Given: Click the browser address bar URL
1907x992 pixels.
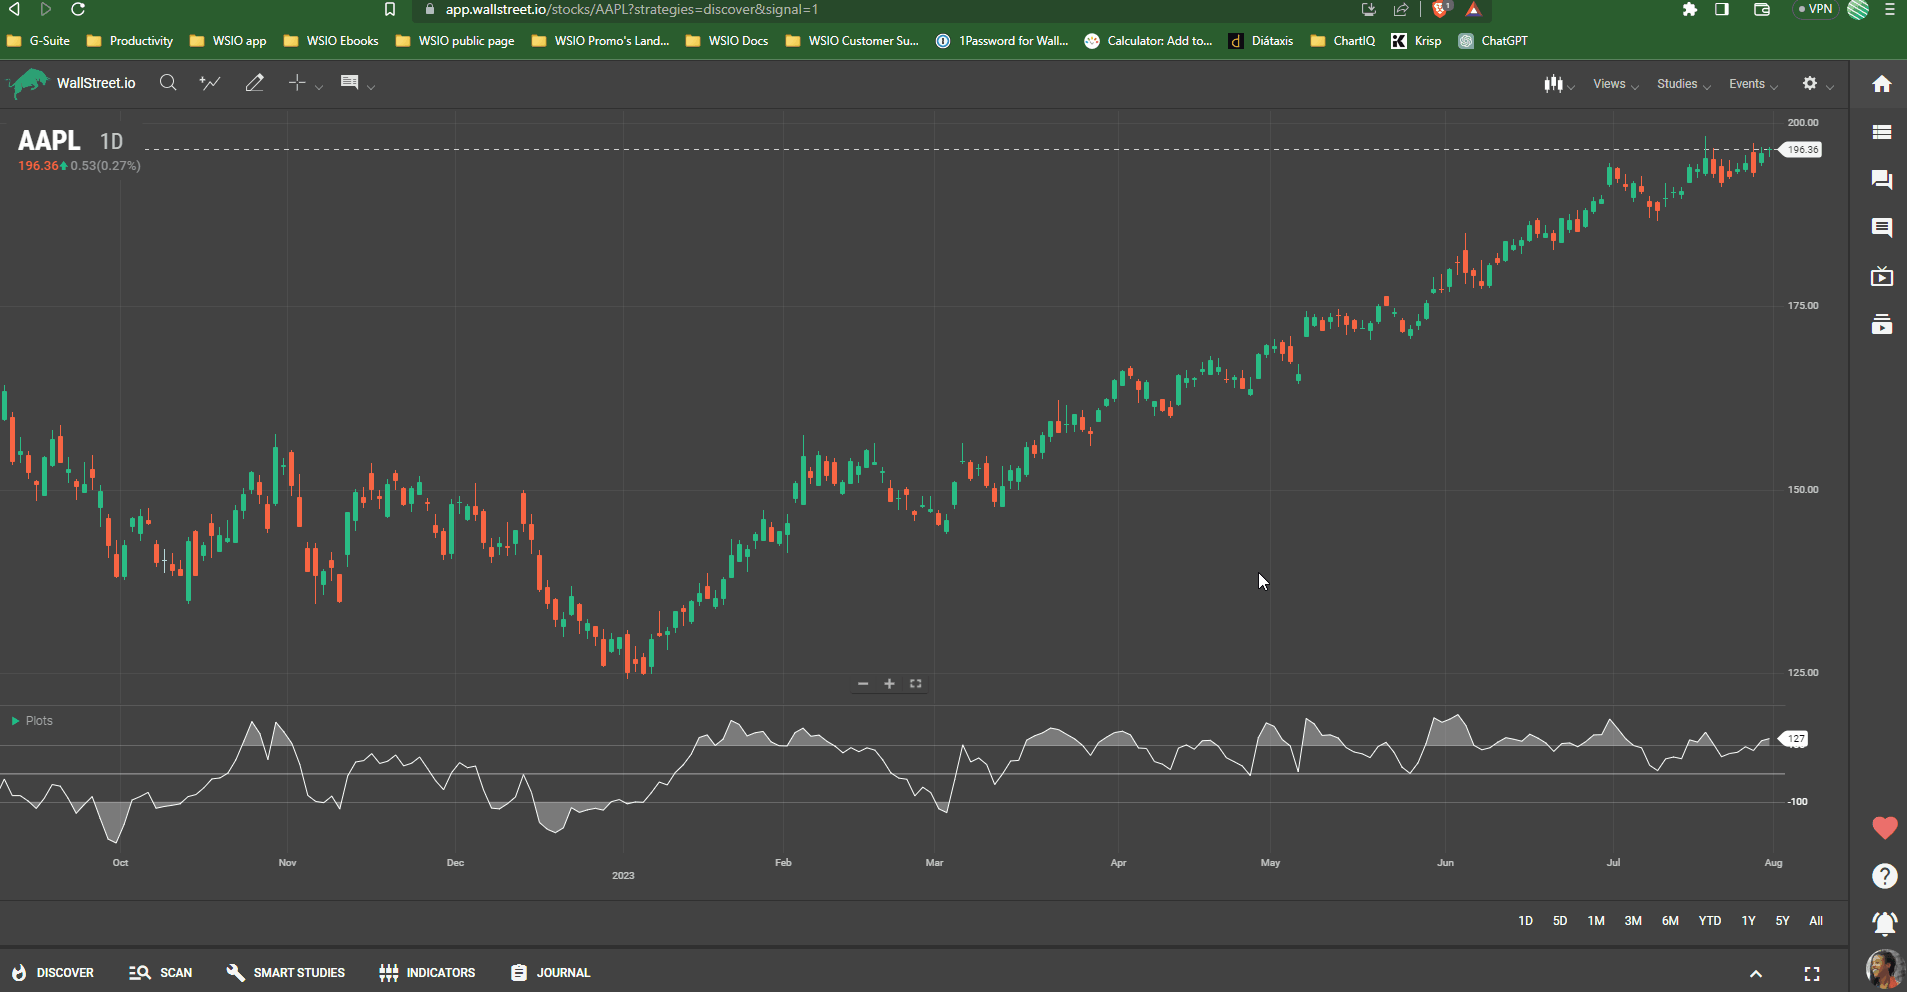Looking at the screenshot, I should click(631, 10).
